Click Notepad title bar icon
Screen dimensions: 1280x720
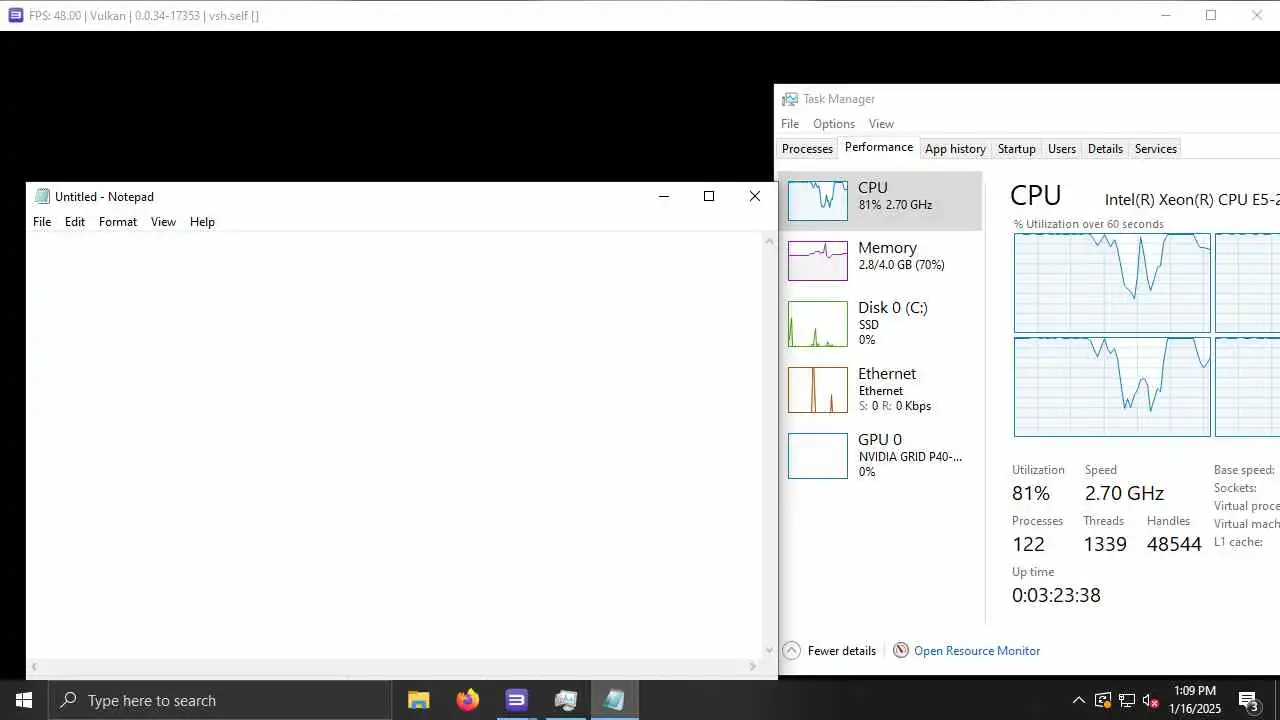pos(42,196)
